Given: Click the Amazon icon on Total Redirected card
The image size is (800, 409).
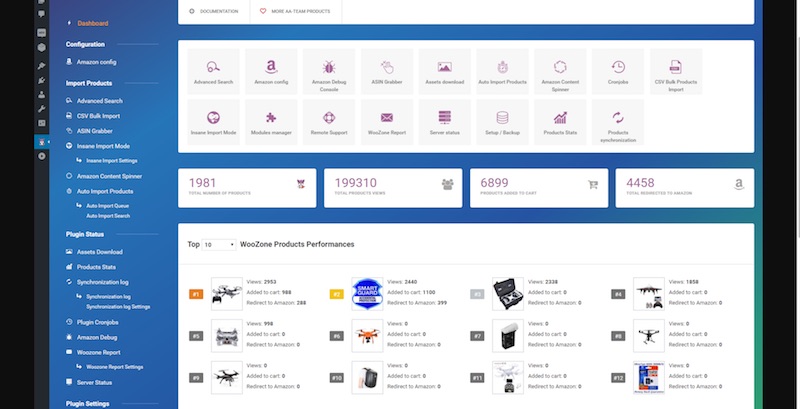Looking at the screenshot, I should [x=738, y=185].
